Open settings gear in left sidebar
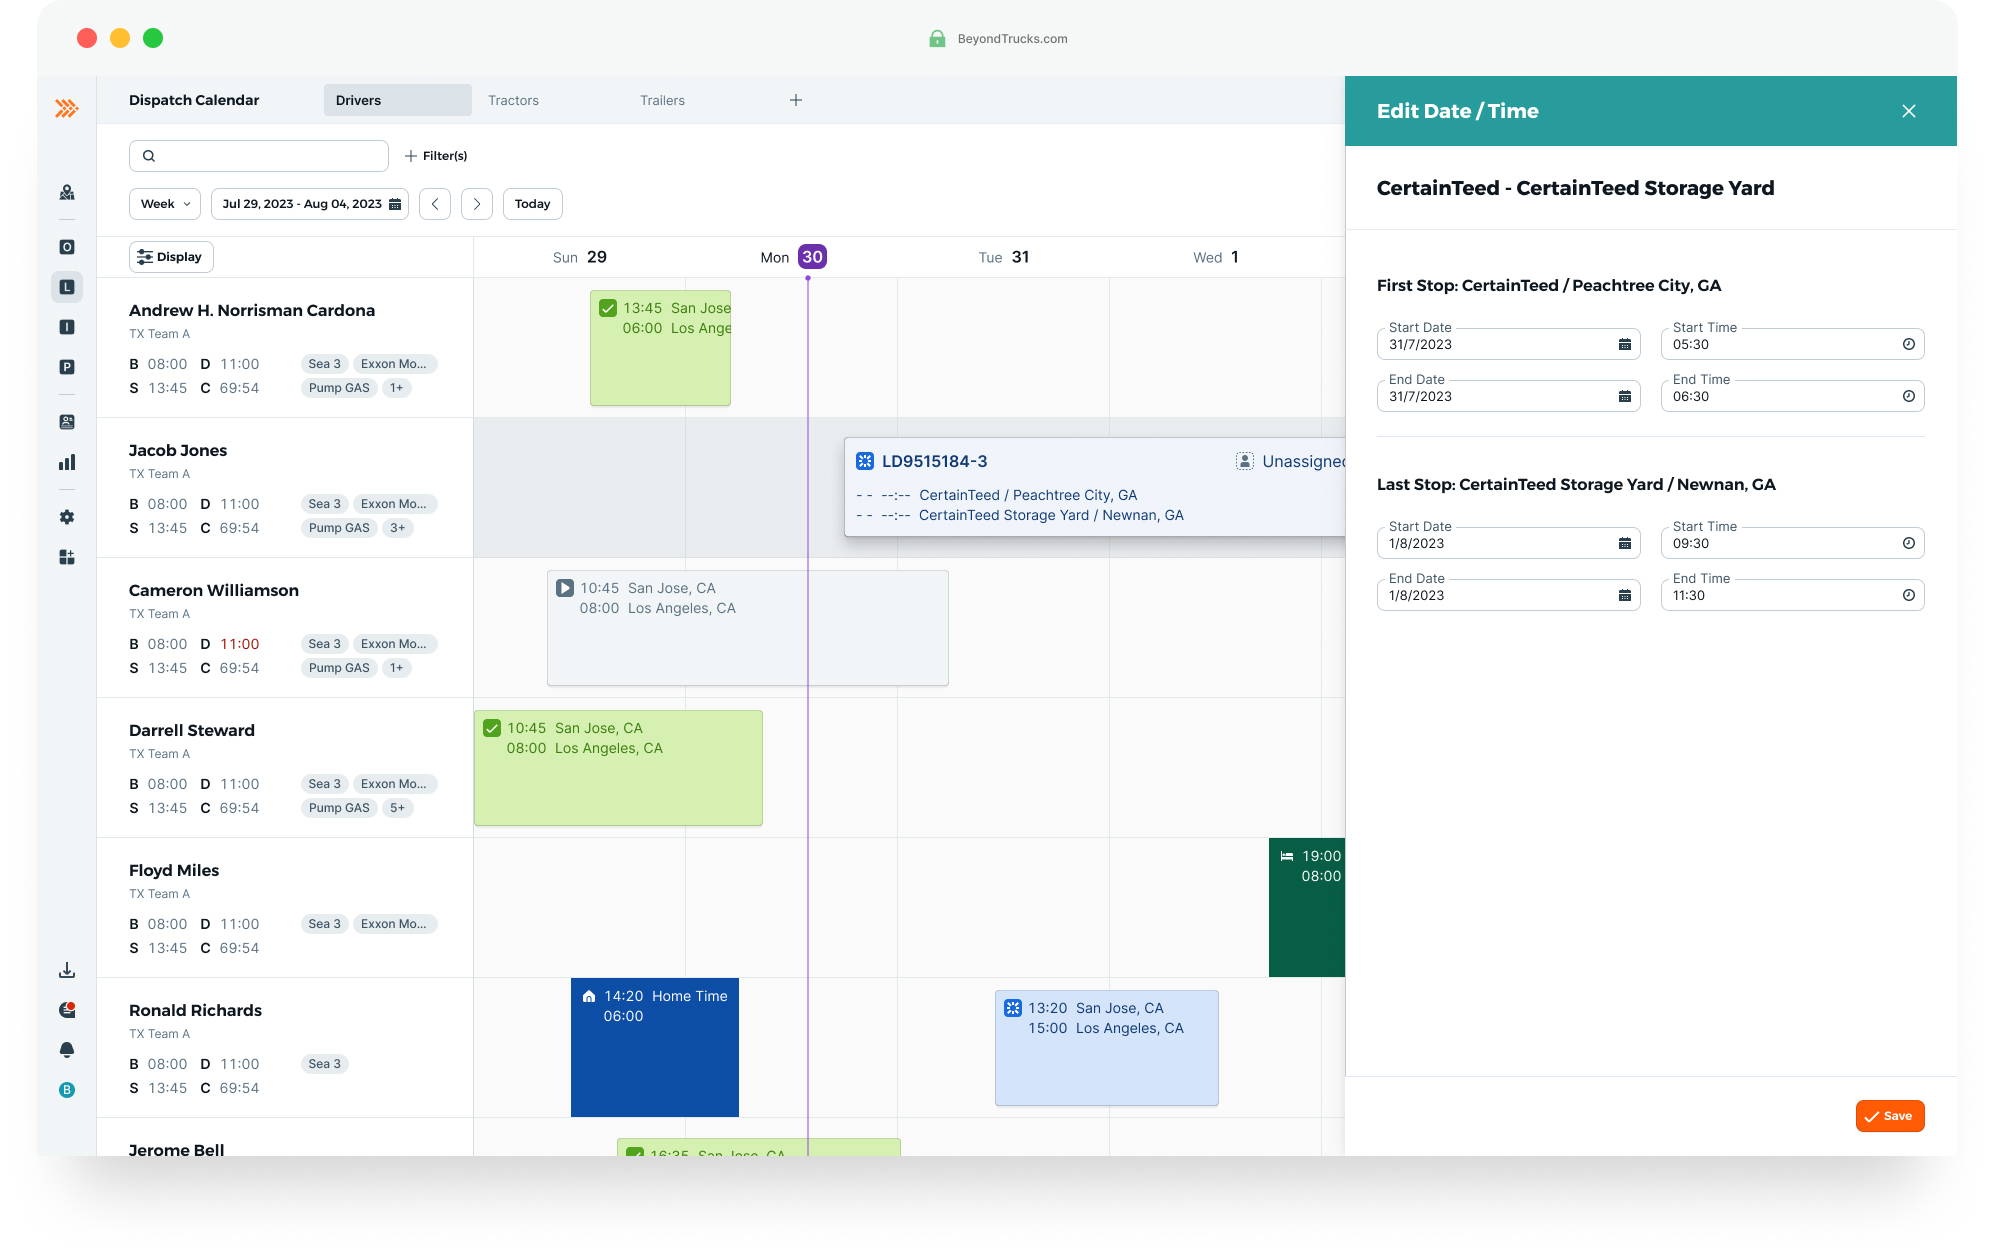The image size is (1993, 1257). [67, 517]
